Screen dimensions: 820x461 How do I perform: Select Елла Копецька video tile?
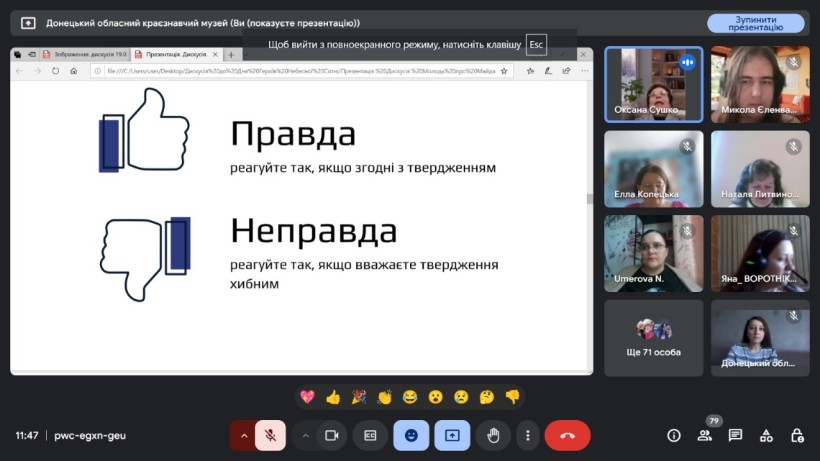654,169
